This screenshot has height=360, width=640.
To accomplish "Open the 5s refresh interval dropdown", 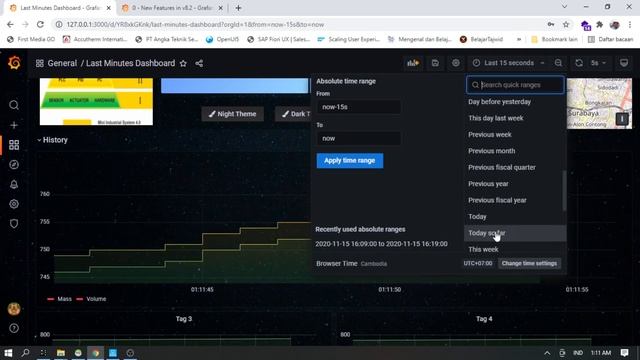I will pyautogui.click(x=598, y=63).
